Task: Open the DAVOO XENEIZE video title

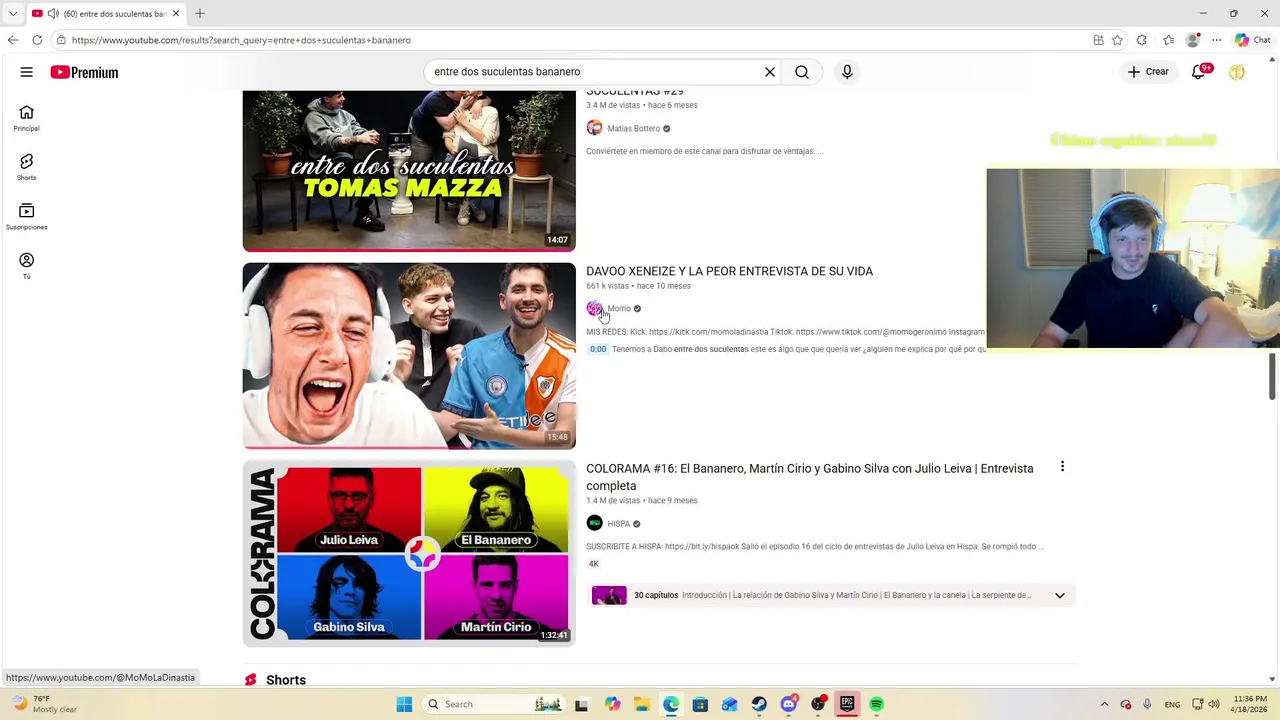Action: (x=729, y=271)
